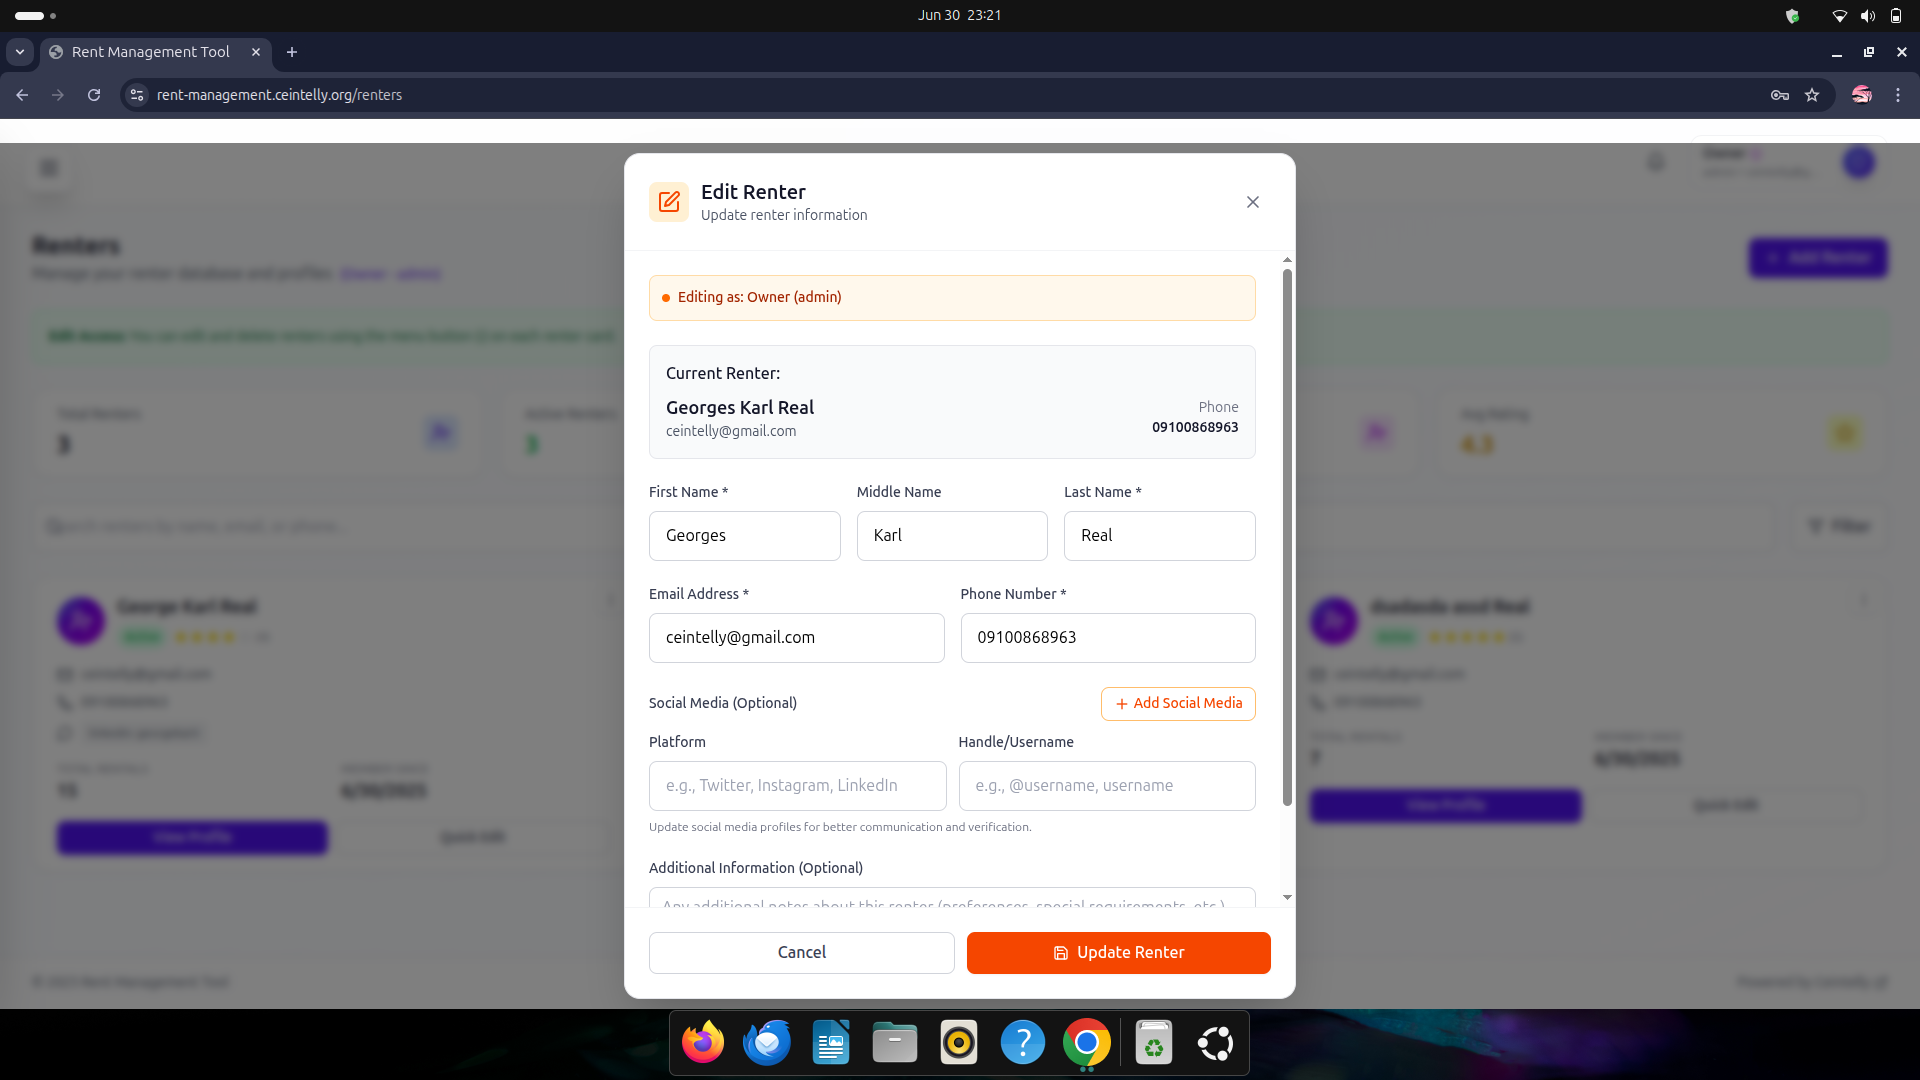View site information icon in address bar
The height and width of the screenshot is (1080, 1920).
137,95
